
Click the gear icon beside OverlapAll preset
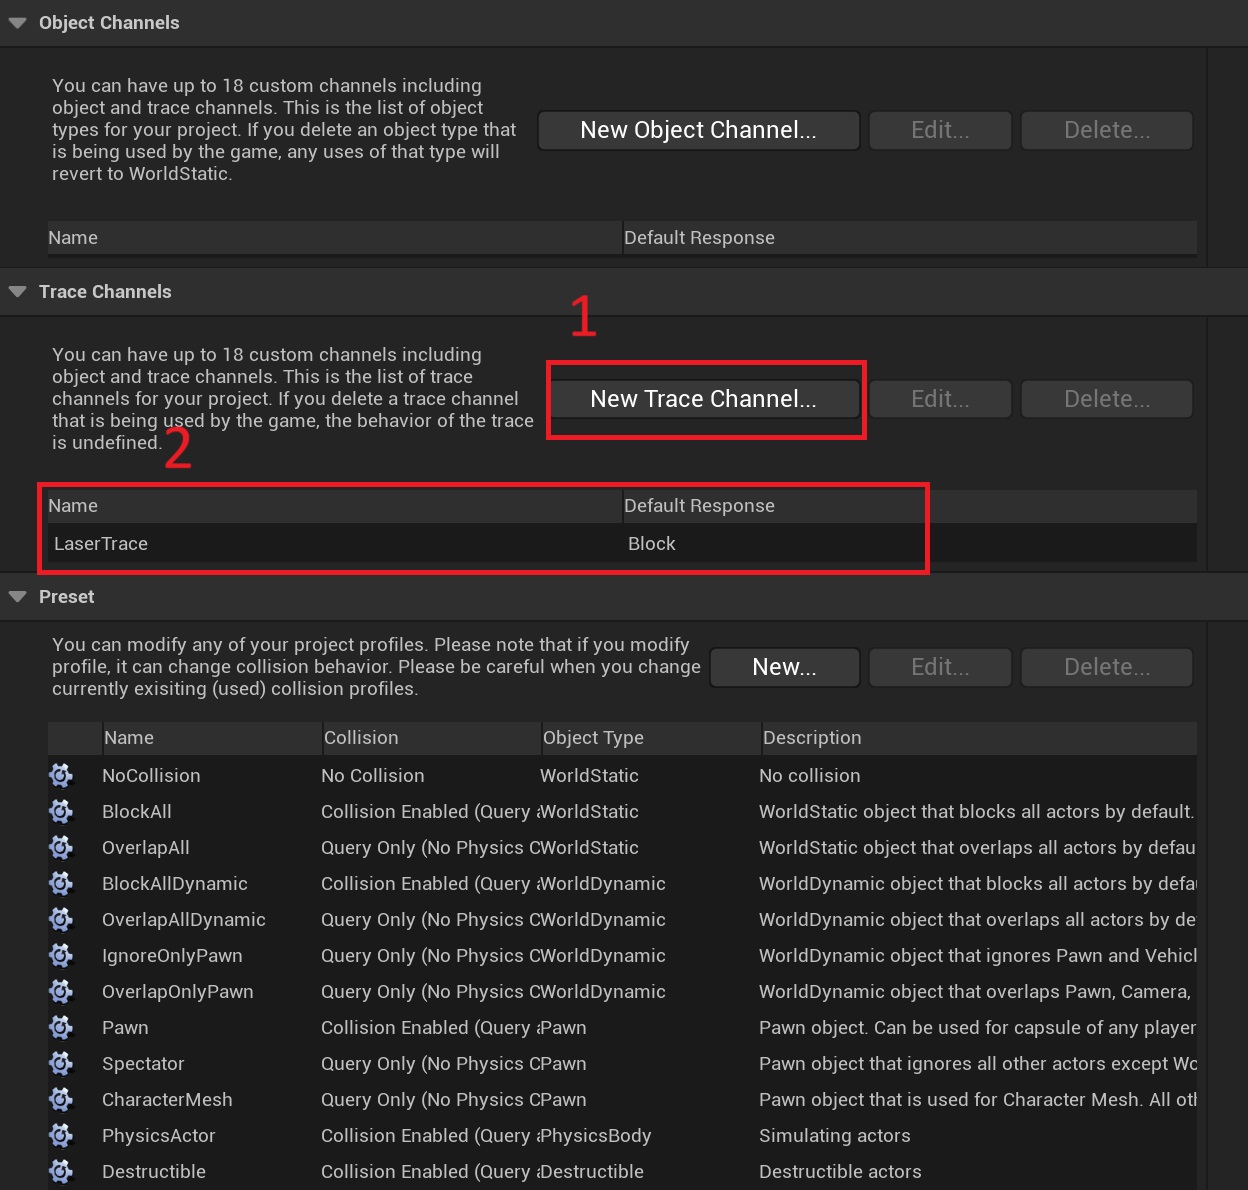pyautogui.click(x=61, y=847)
